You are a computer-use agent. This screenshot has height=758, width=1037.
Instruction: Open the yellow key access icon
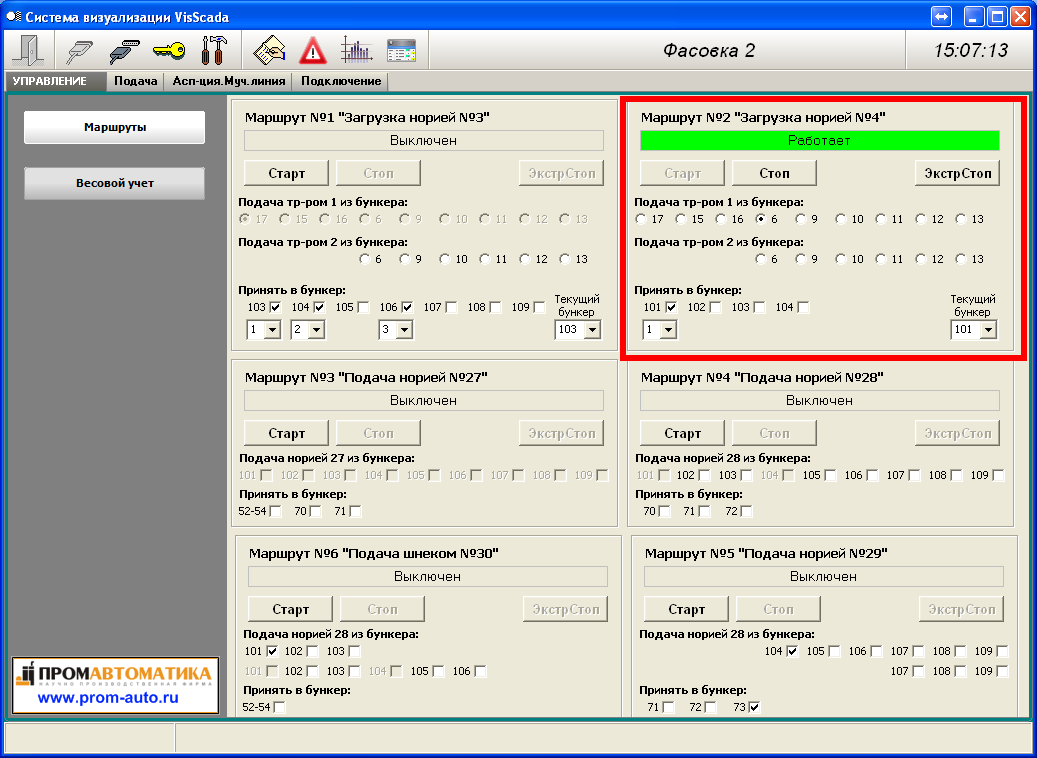(x=168, y=49)
